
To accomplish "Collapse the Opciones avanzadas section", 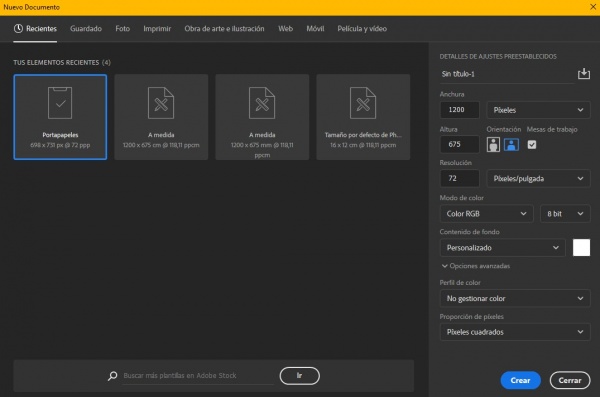I will pos(476,266).
